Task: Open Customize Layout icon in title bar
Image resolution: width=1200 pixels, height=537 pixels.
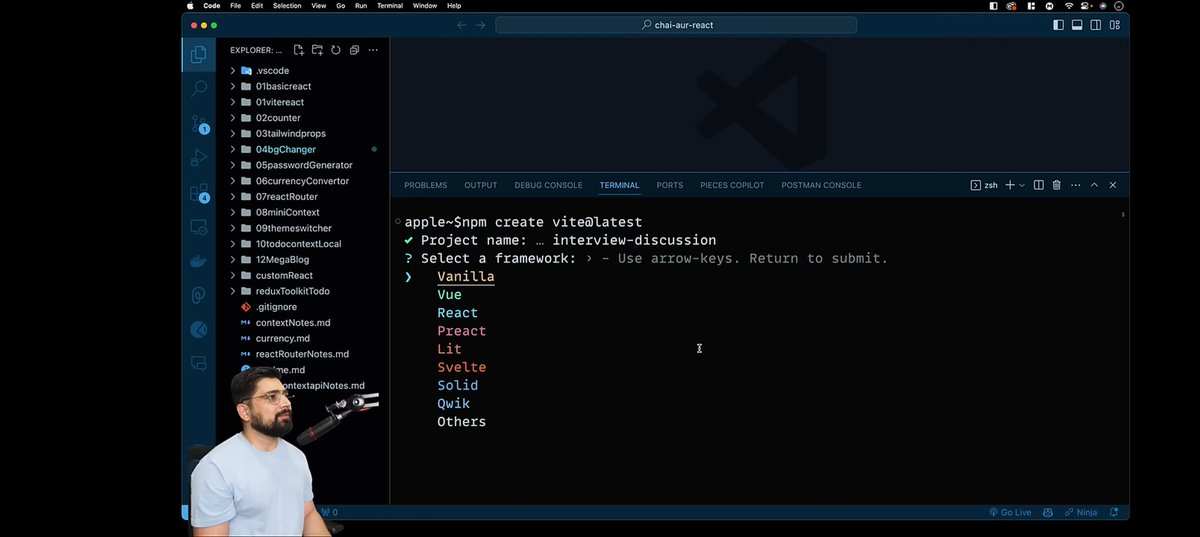Action: click(1114, 25)
